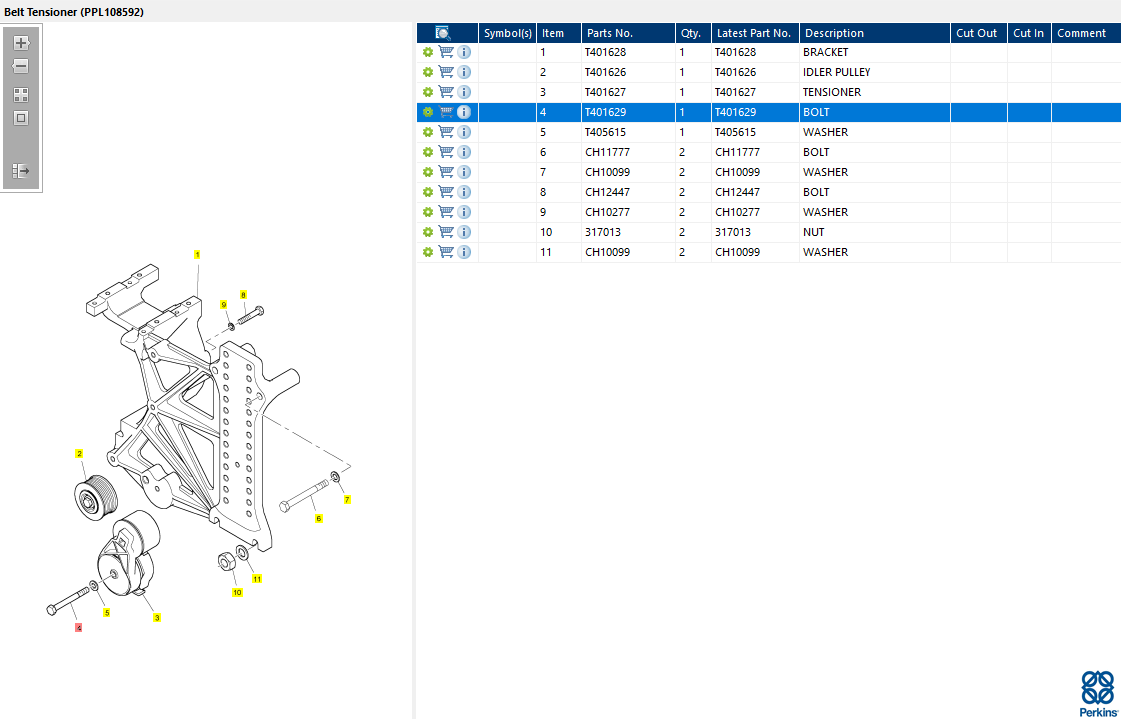
Task: Zoom in on the diagram with plus icon
Action: pyautogui.click(x=21, y=43)
